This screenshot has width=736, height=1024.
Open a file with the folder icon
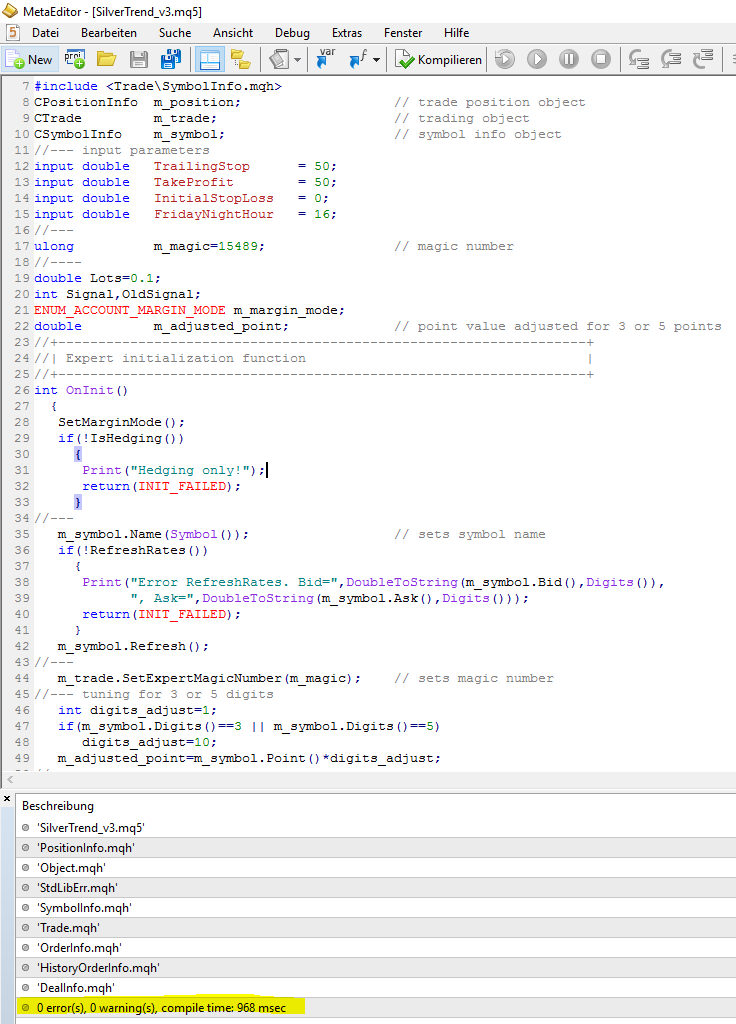click(x=107, y=59)
